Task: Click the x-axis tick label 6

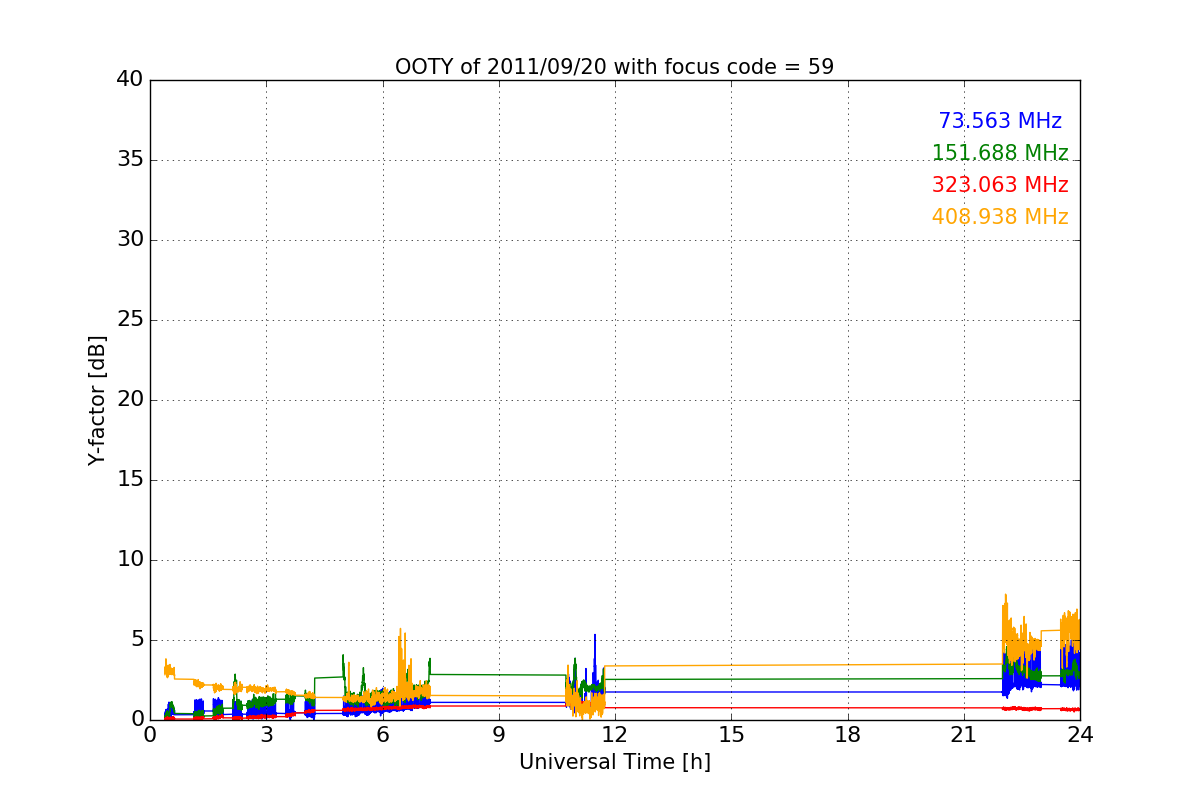Action: click(382, 735)
